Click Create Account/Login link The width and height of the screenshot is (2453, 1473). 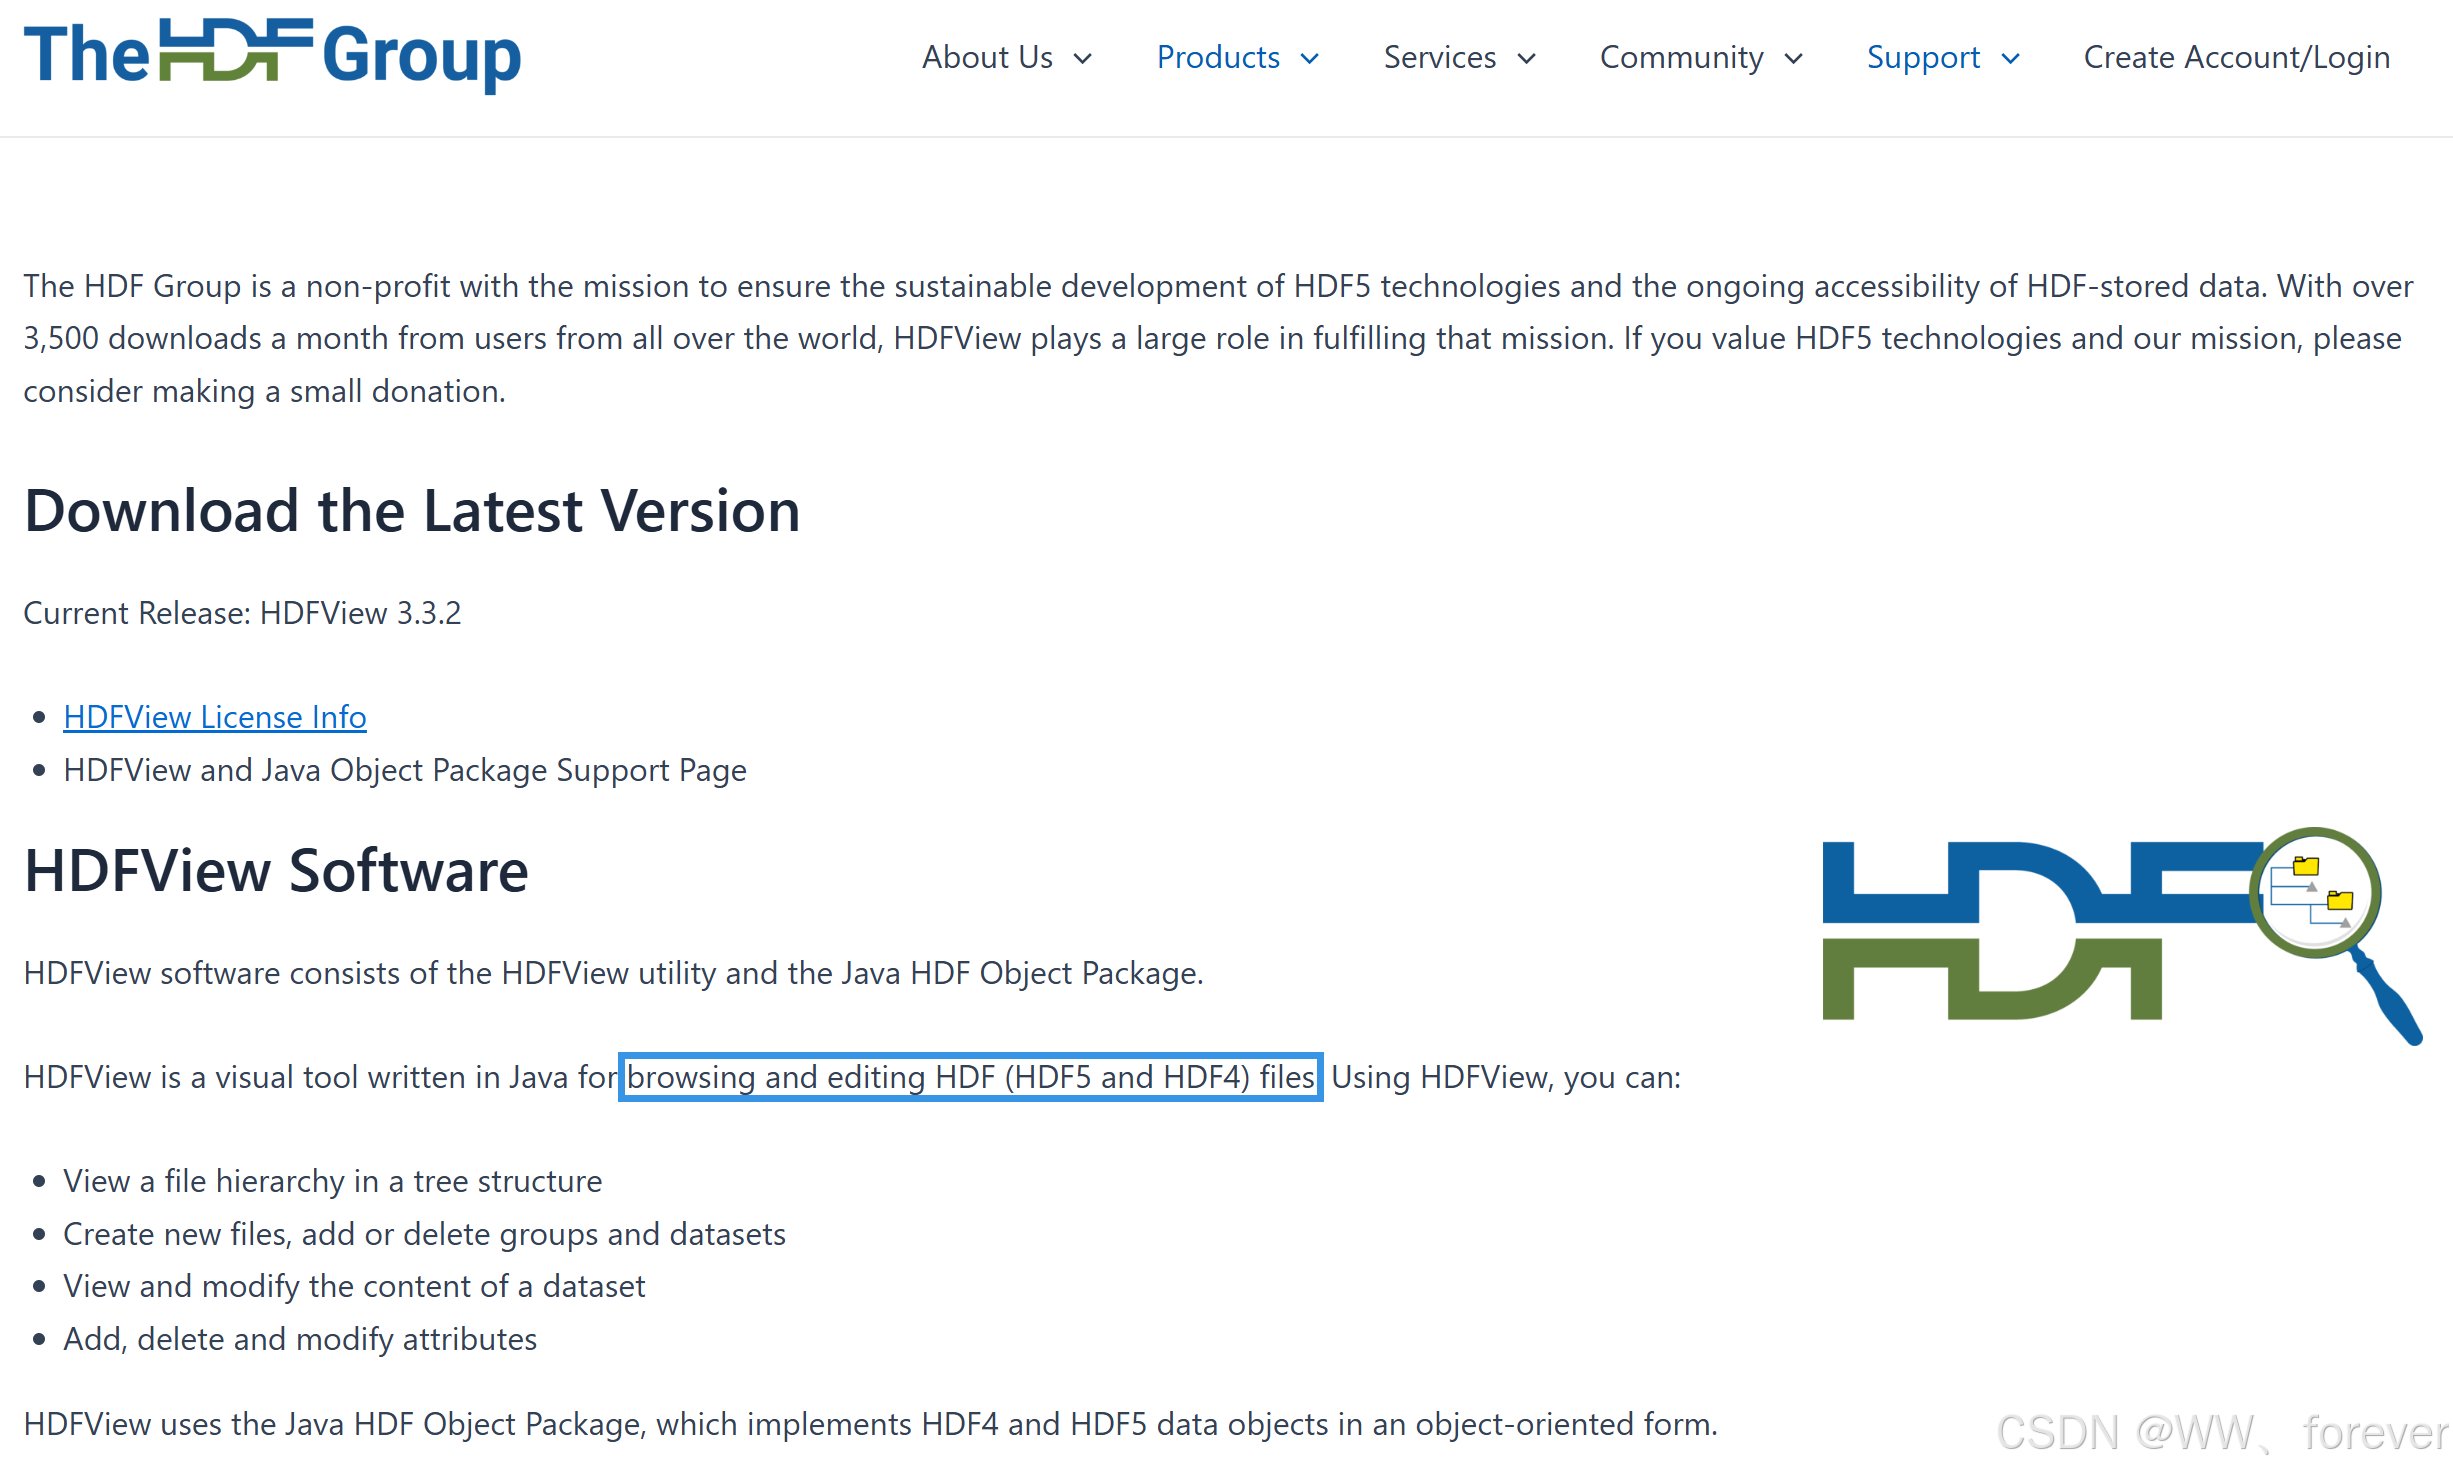click(x=2236, y=57)
